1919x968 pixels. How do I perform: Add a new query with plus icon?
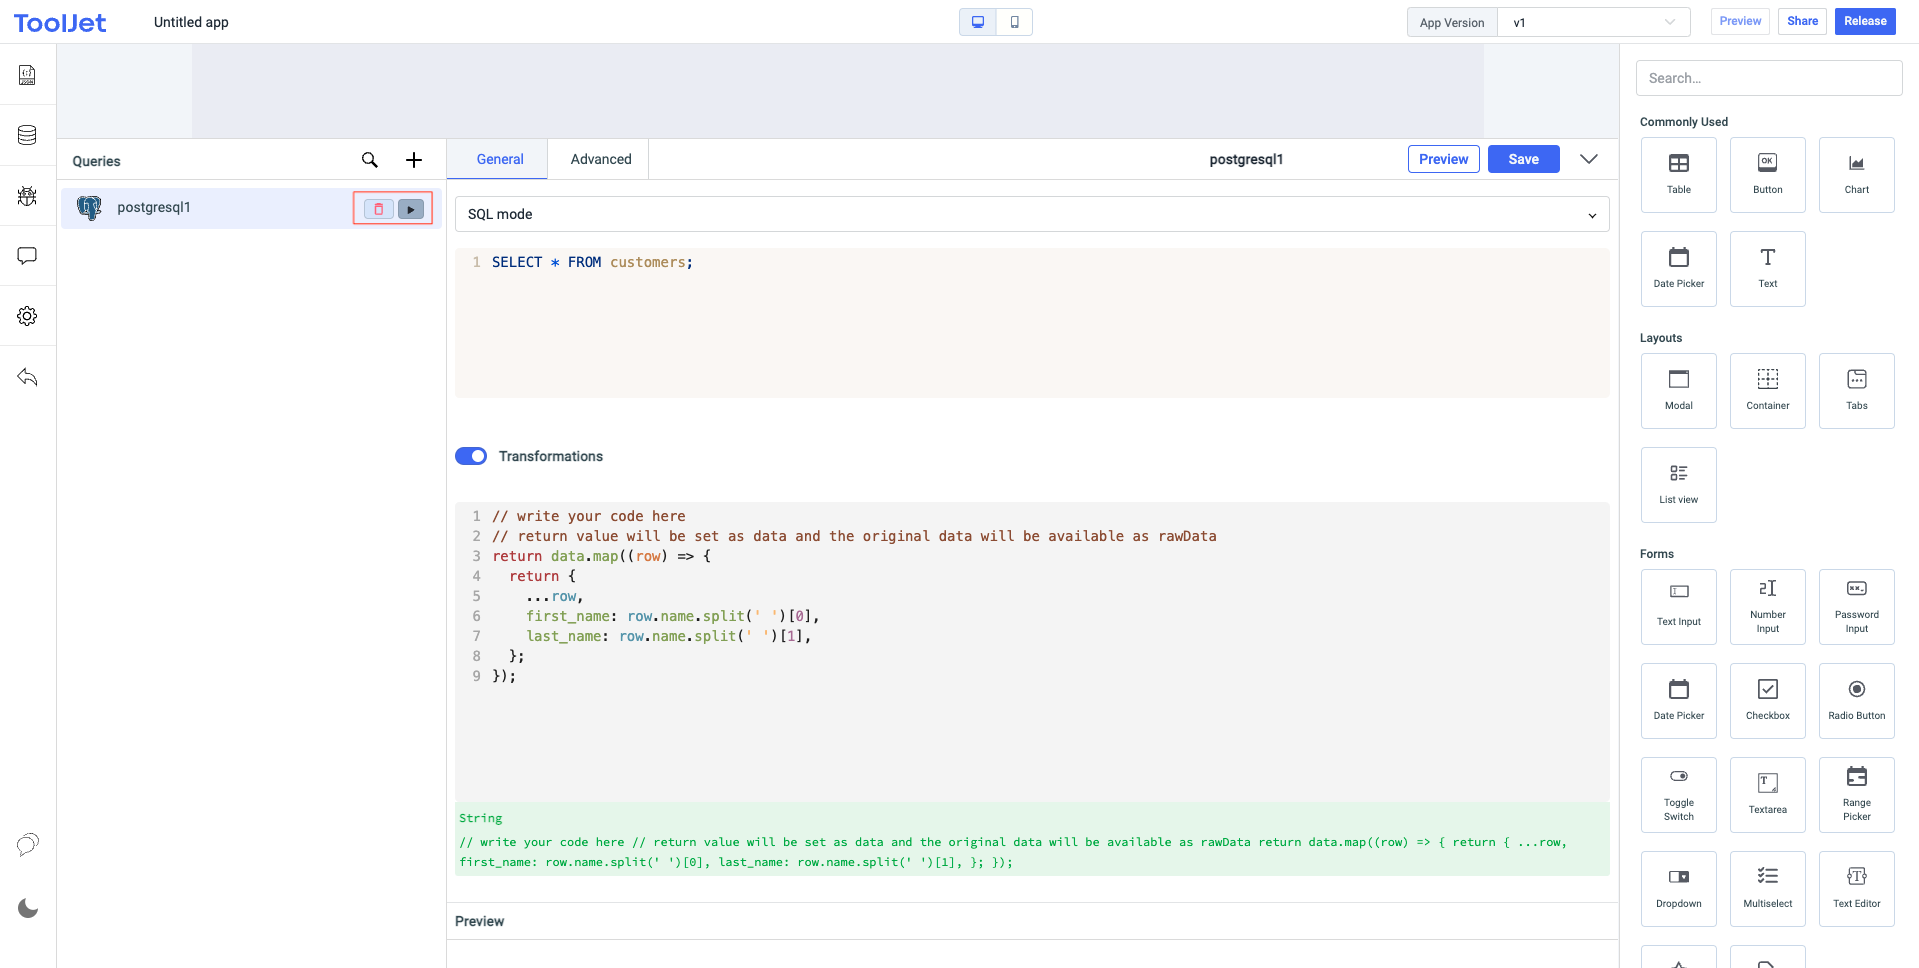[414, 160]
